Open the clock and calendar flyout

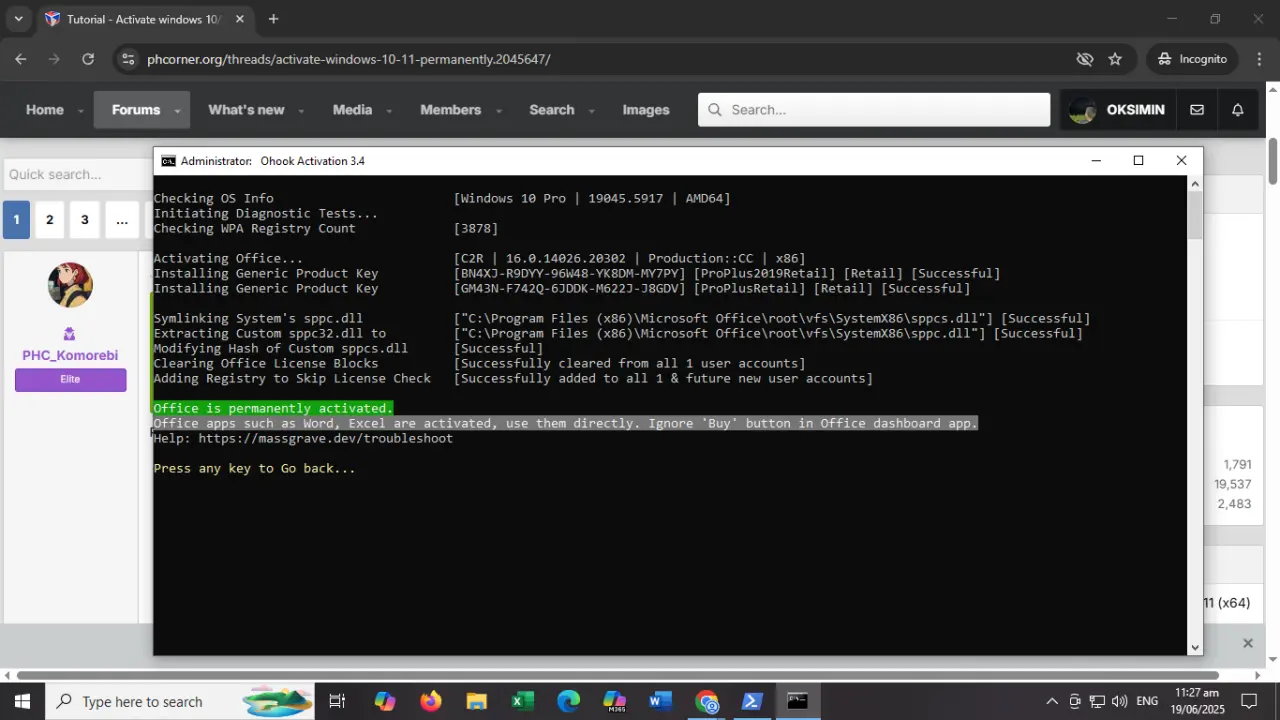tap(1196, 701)
